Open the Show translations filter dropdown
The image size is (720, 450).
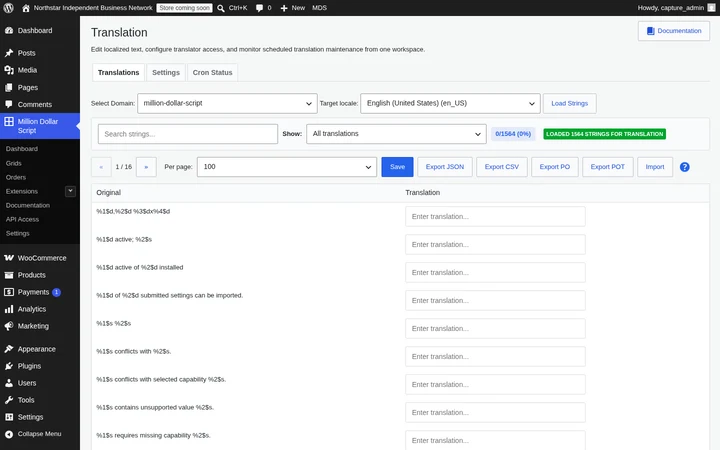[x=396, y=134]
